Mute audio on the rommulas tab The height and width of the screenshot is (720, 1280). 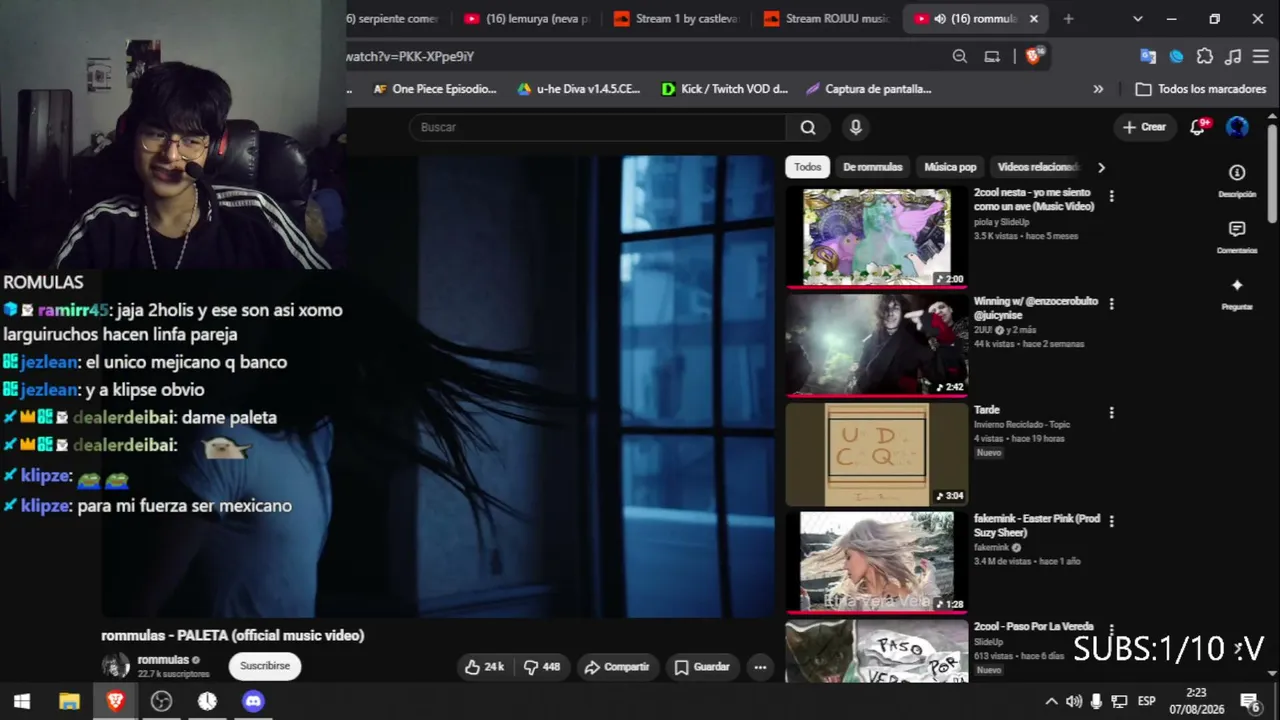point(940,18)
